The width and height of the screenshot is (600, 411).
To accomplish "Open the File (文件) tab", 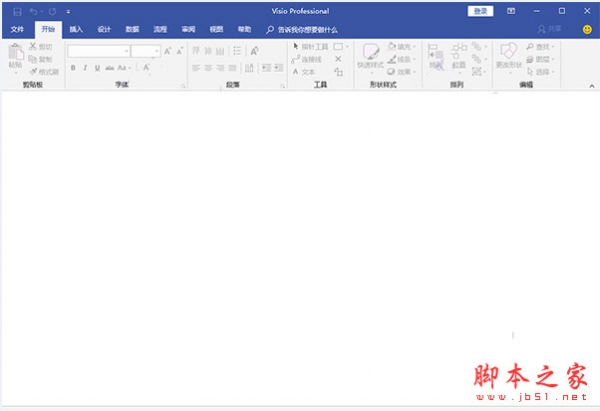I will point(17,29).
